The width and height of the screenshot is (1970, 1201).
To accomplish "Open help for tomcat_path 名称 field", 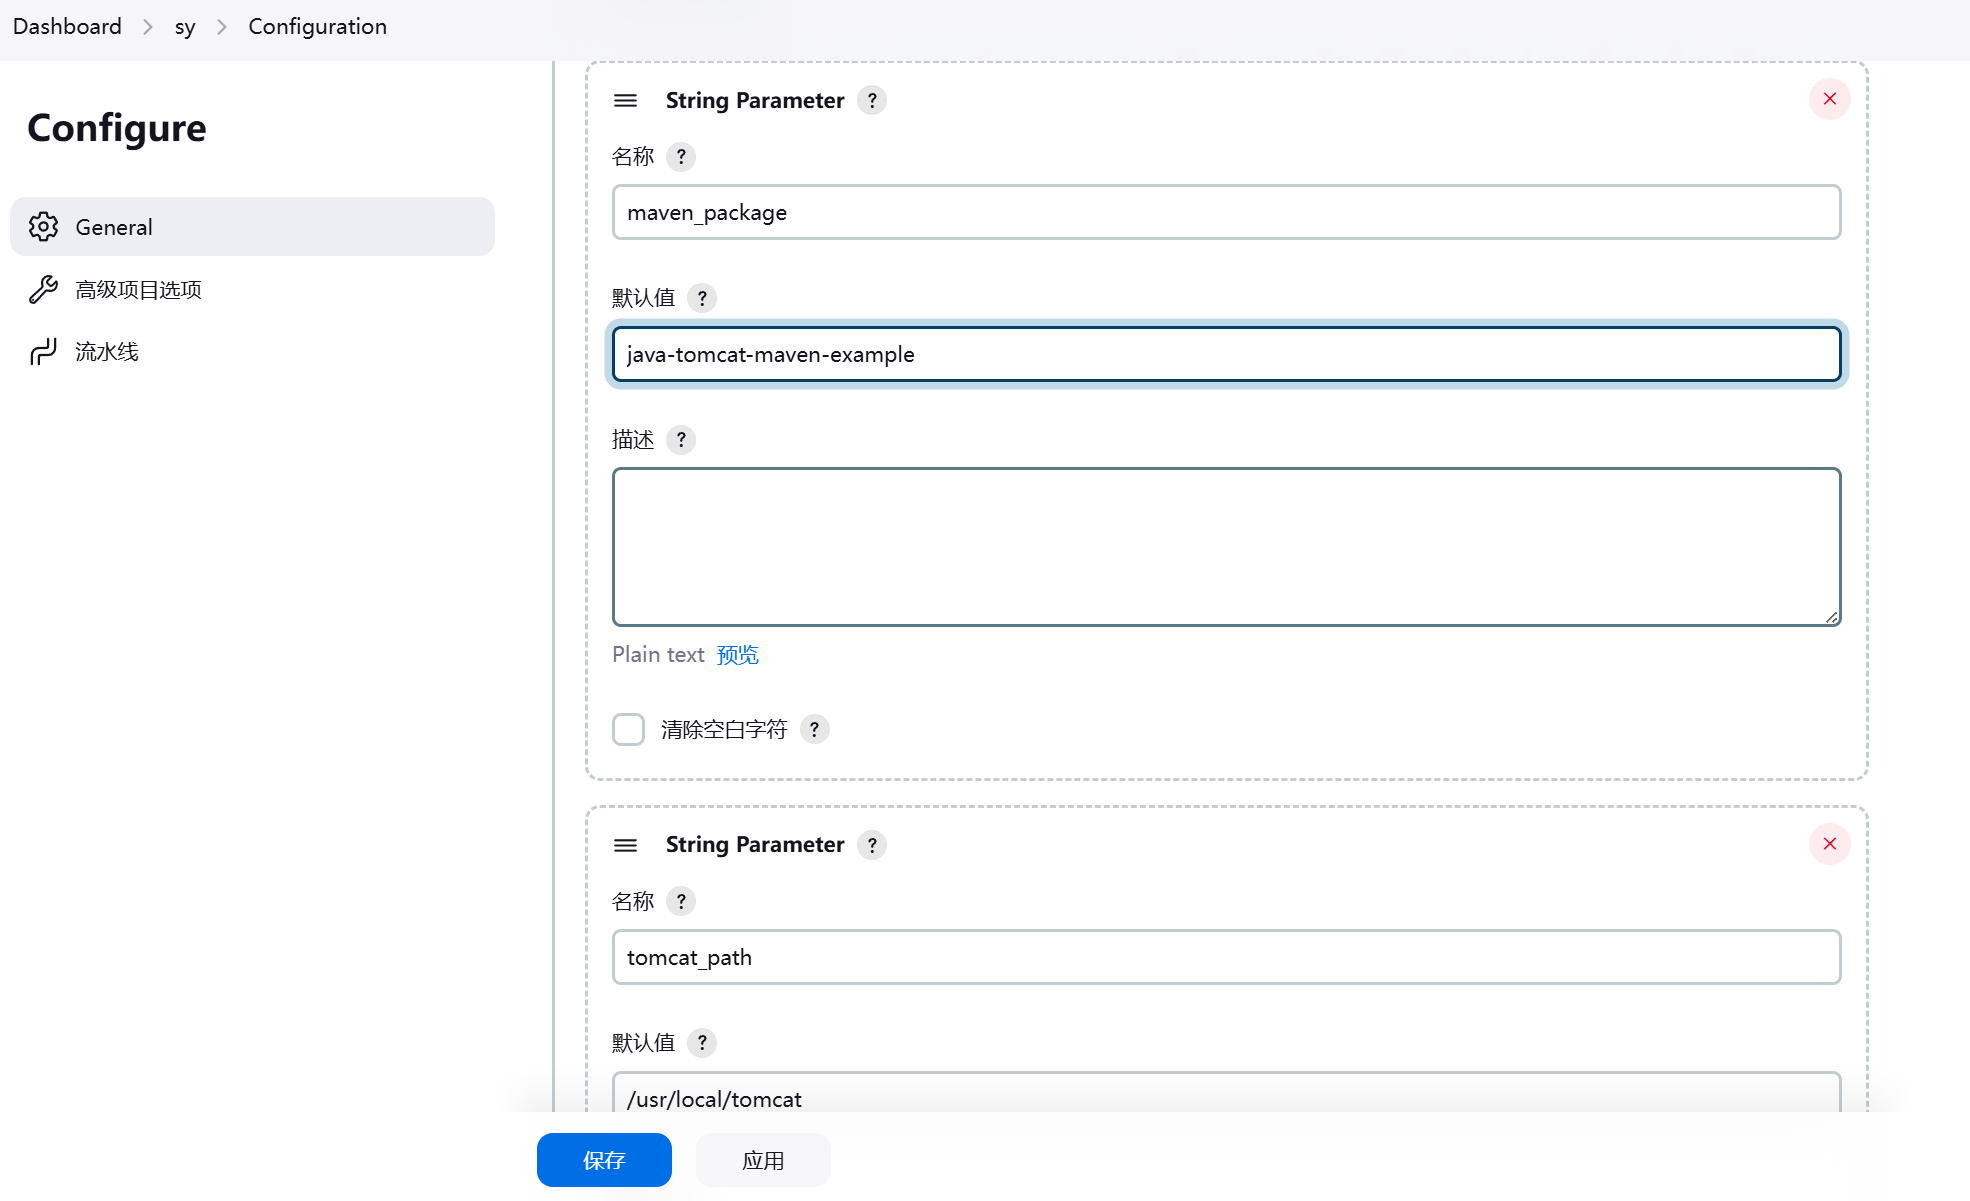I will (x=681, y=902).
